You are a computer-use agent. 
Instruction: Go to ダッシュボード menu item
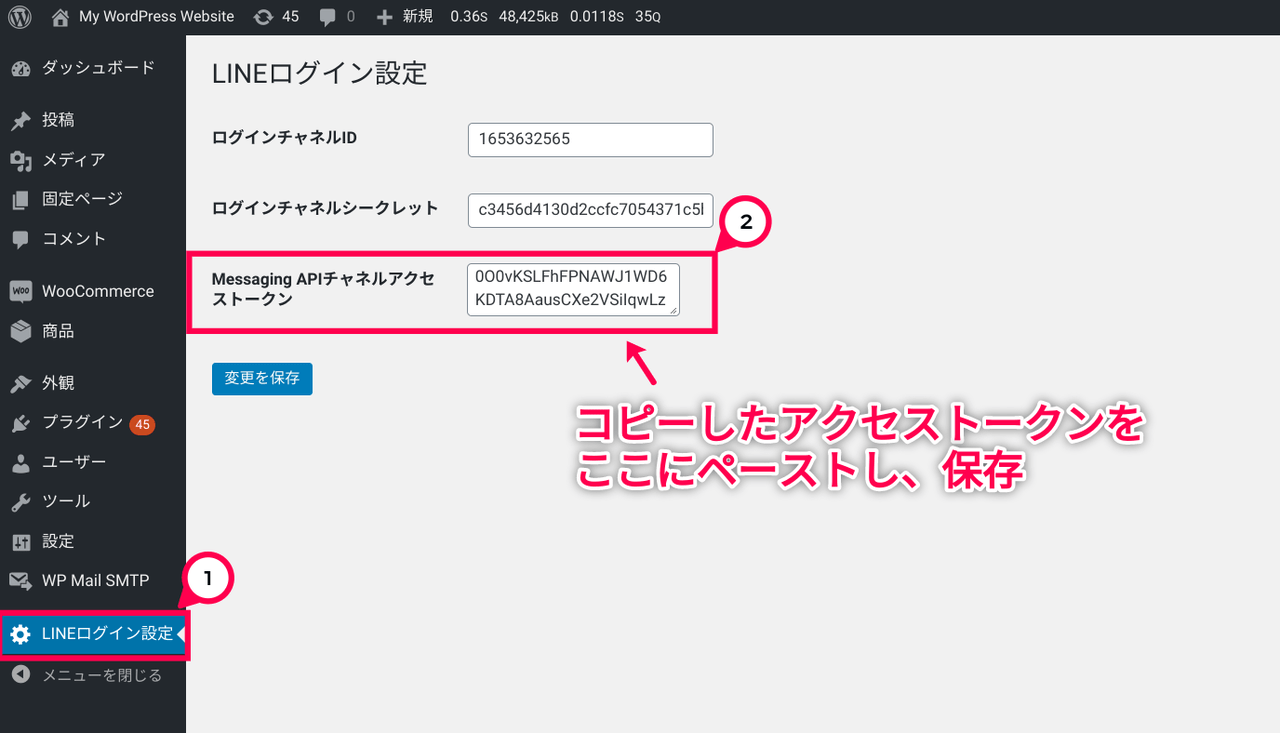coord(98,68)
